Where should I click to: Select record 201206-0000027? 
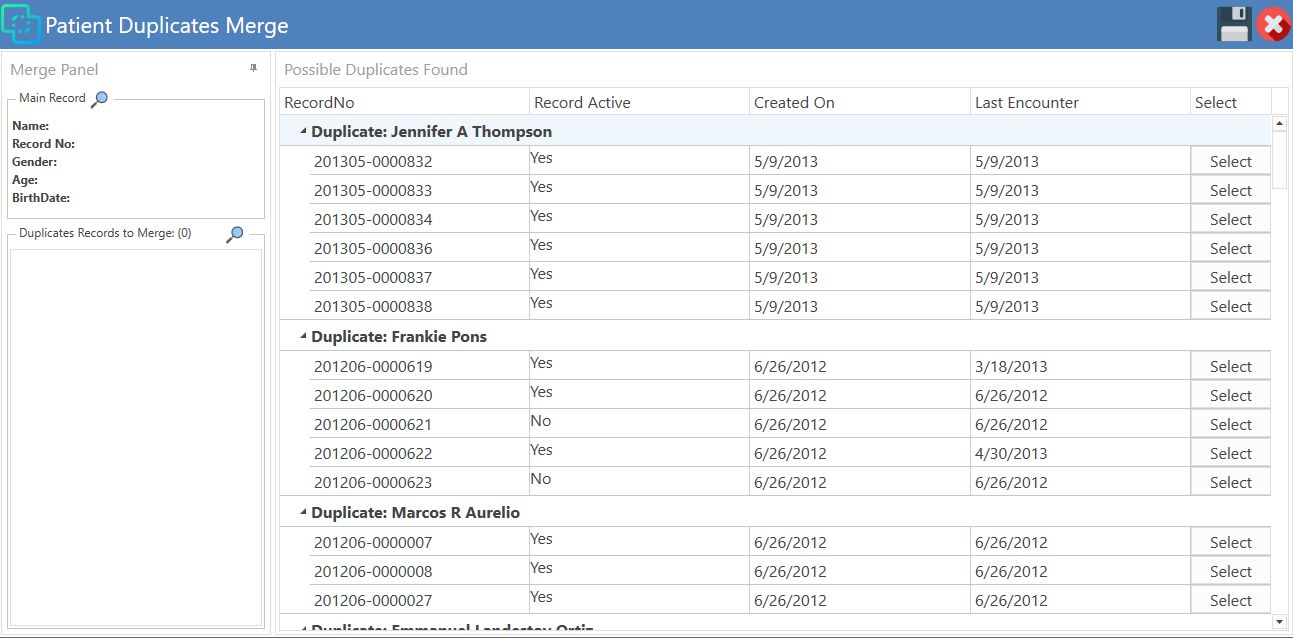(1230, 600)
